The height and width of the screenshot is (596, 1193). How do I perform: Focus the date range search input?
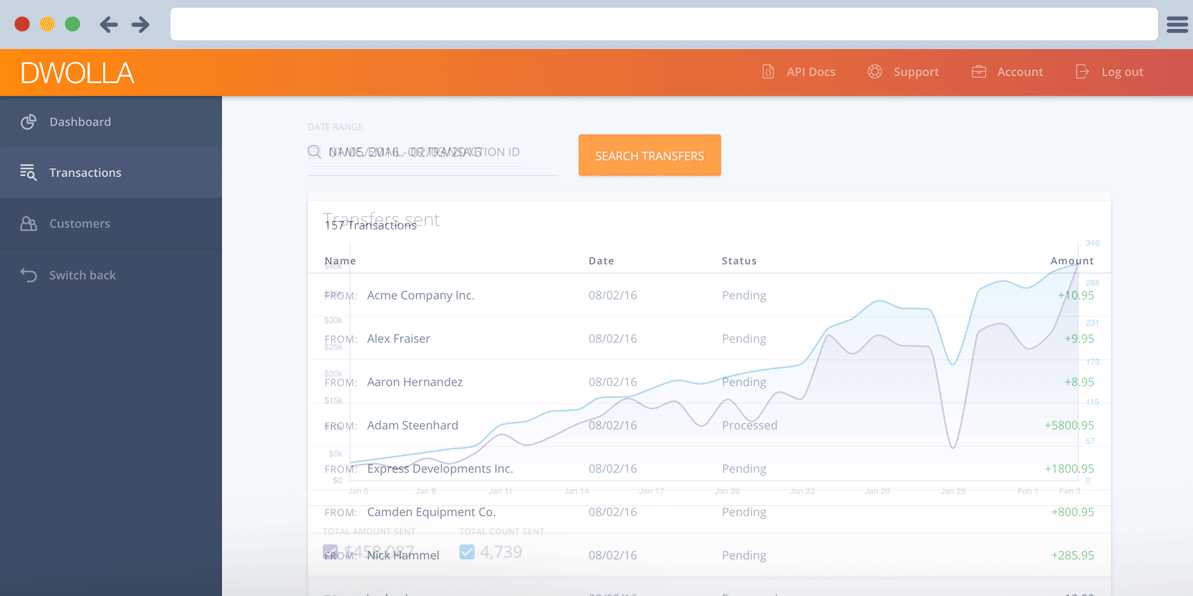432,155
